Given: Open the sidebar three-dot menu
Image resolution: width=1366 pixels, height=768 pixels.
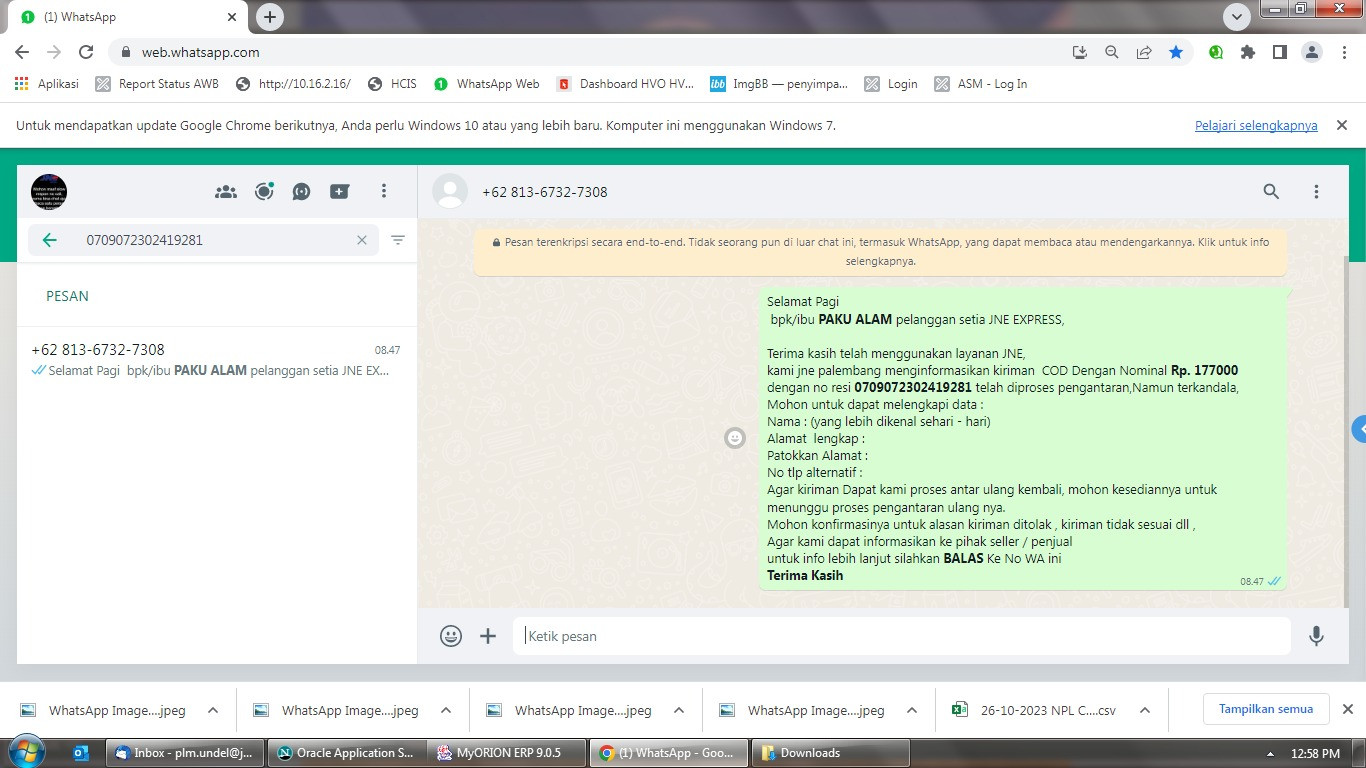Looking at the screenshot, I should tap(384, 191).
